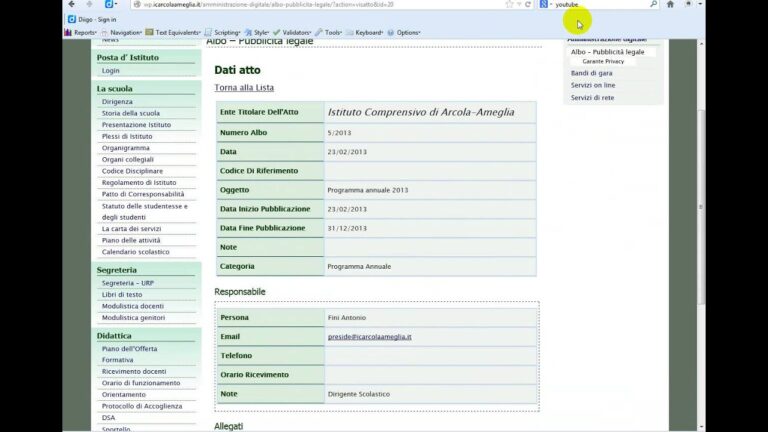Select the Numero Albo value 5/2013
This screenshot has height=432, width=768.
pyautogui.click(x=339, y=133)
